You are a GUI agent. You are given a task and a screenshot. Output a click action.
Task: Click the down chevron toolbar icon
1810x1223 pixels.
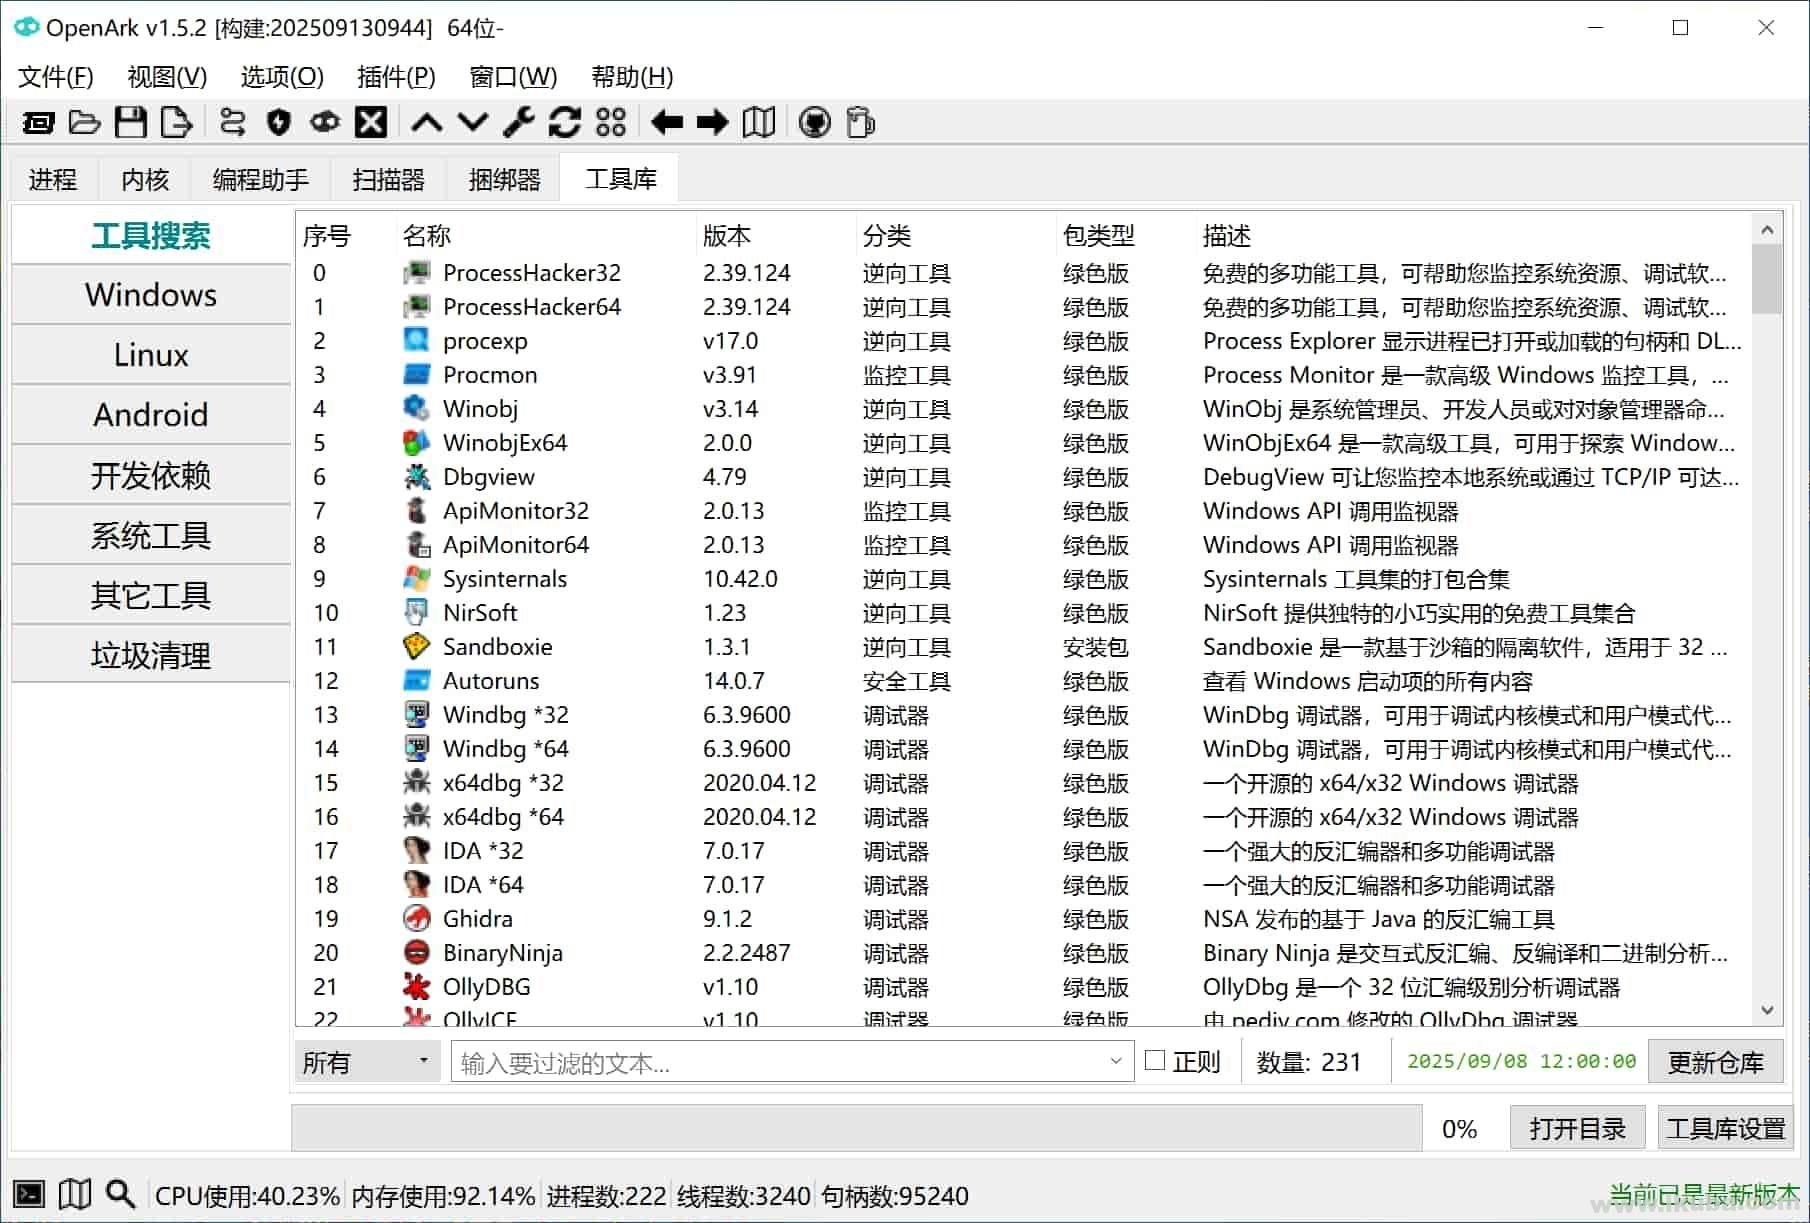pos(471,122)
